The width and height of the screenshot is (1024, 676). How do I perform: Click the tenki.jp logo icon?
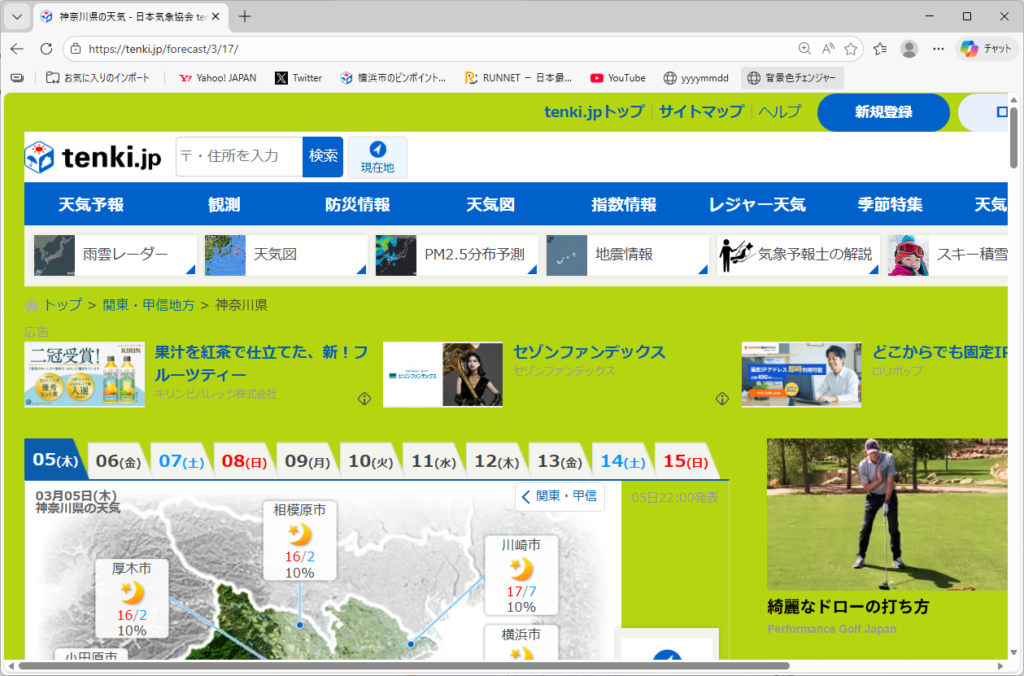click(x=40, y=157)
